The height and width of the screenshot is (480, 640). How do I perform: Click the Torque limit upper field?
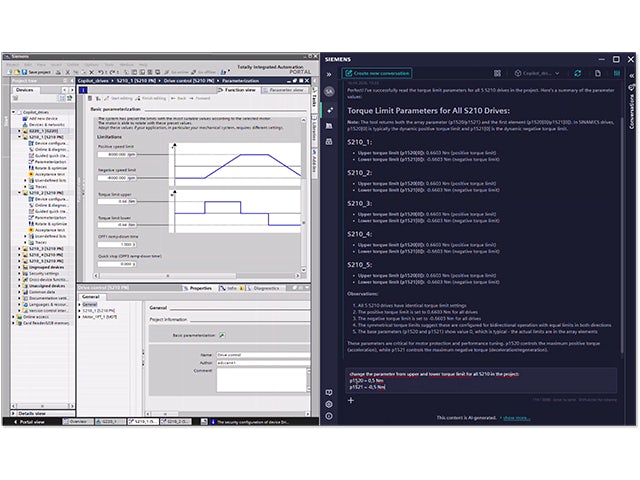pos(116,201)
